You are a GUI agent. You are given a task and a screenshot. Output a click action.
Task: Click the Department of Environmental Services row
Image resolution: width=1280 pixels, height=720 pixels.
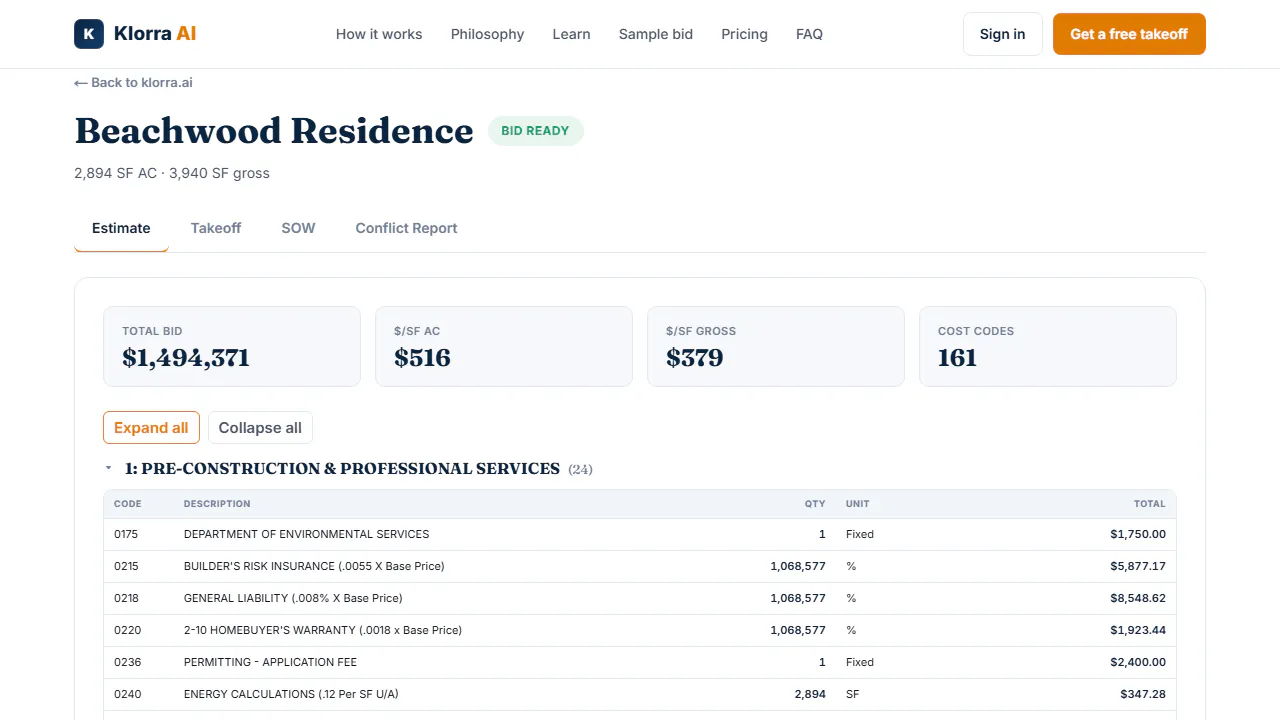tap(640, 534)
